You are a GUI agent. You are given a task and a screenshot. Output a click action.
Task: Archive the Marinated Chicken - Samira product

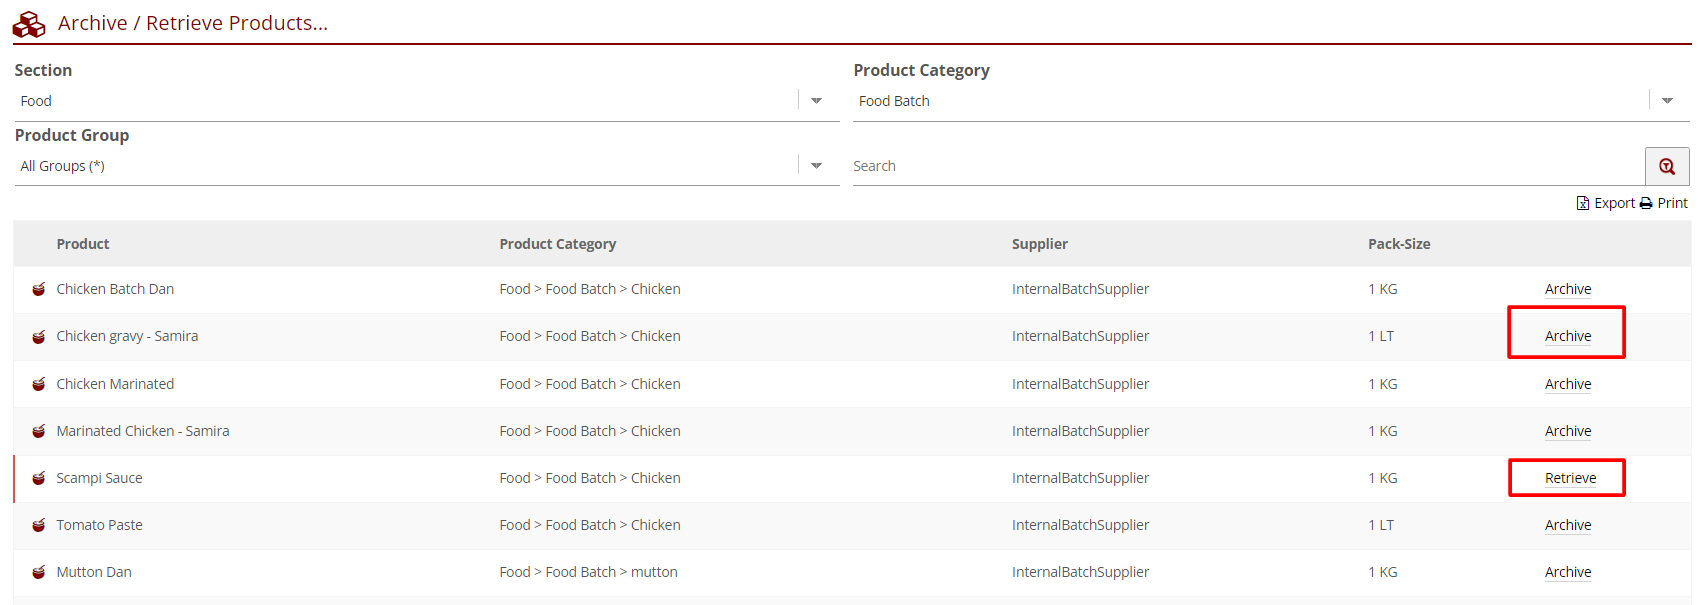click(x=1567, y=431)
